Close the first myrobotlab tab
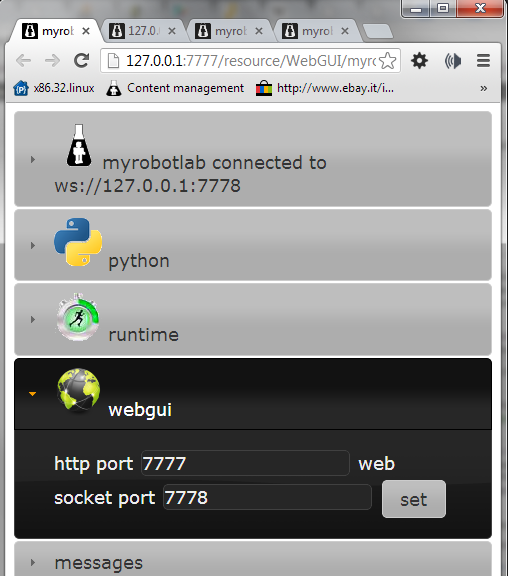Viewport: 508px width, 576px height. (x=86, y=31)
